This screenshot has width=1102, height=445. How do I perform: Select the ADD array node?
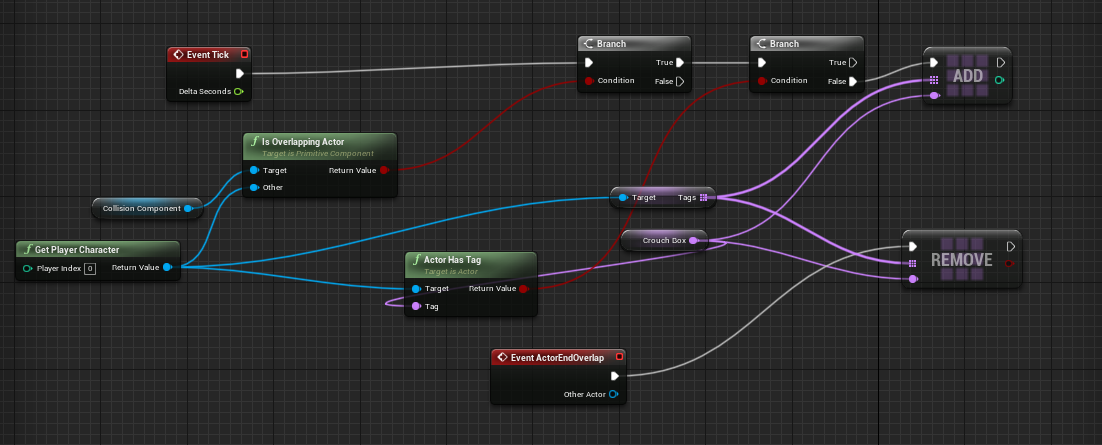[x=968, y=77]
